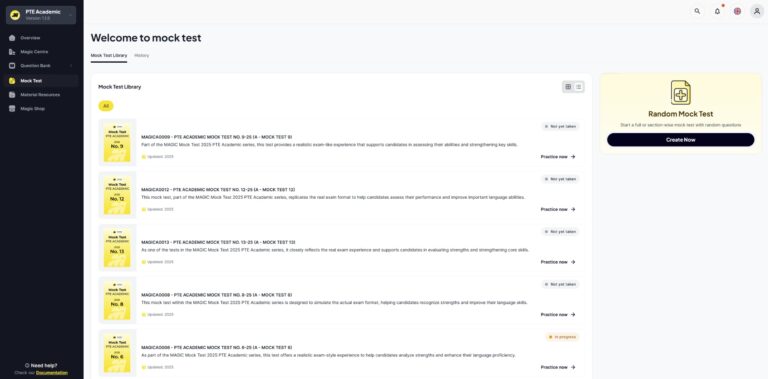Open user profile avatar icon
The image size is (768, 379).
757,11
